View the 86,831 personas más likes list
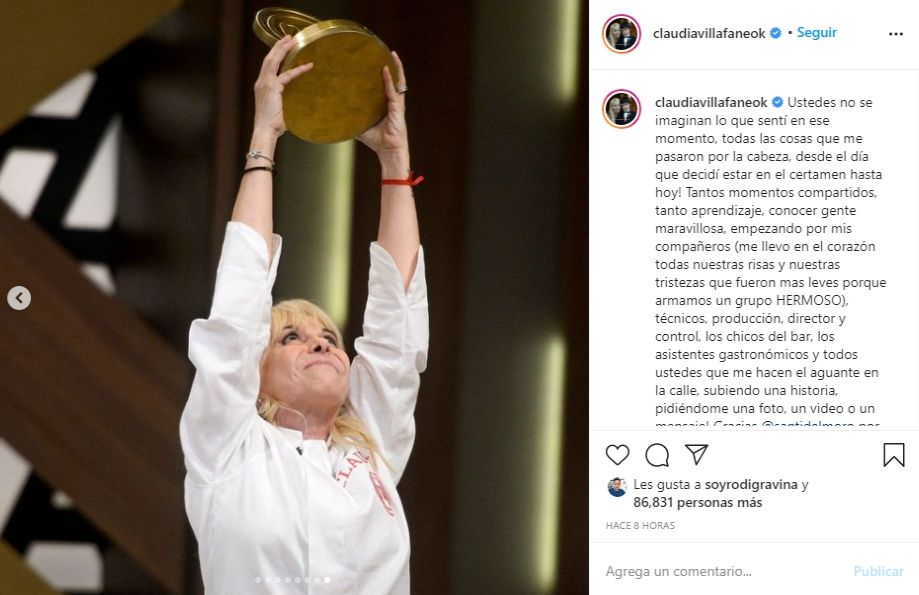The width and height of the screenshot is (919, 595). pos(697,502)
